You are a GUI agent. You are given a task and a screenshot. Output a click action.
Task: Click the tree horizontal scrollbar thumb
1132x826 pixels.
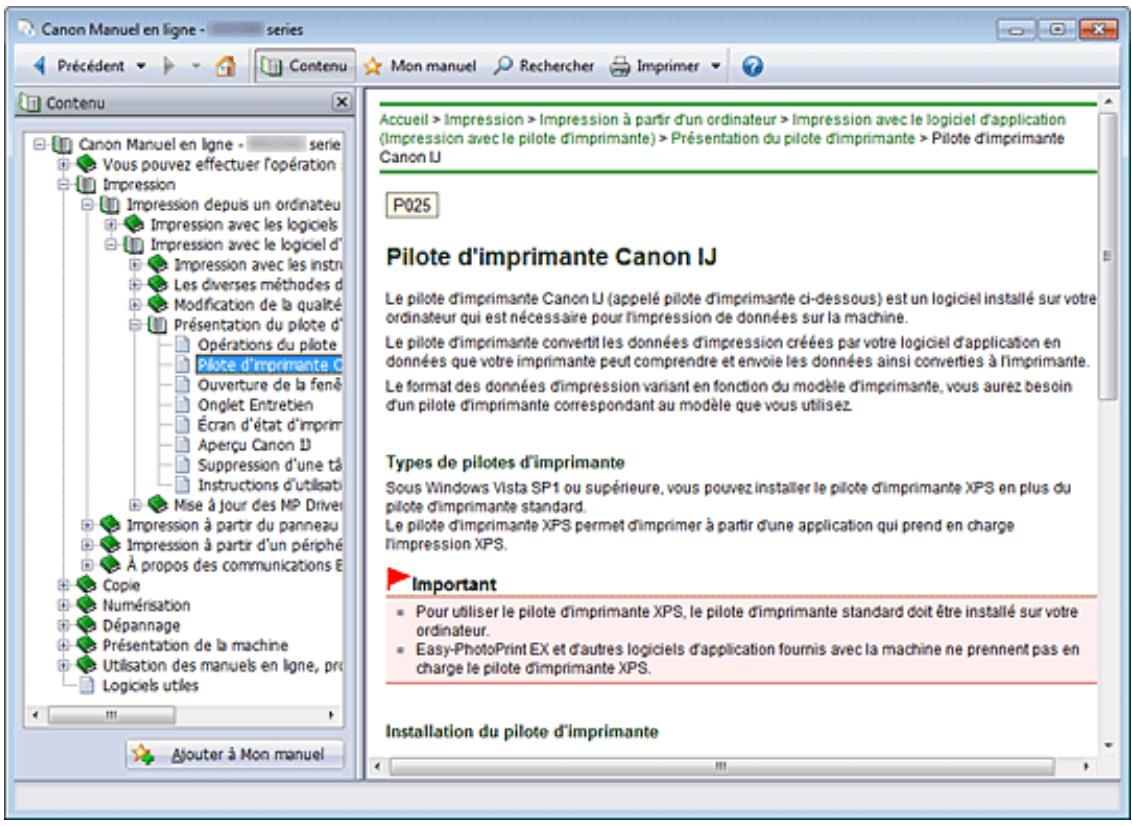click(x=111, y=716)
